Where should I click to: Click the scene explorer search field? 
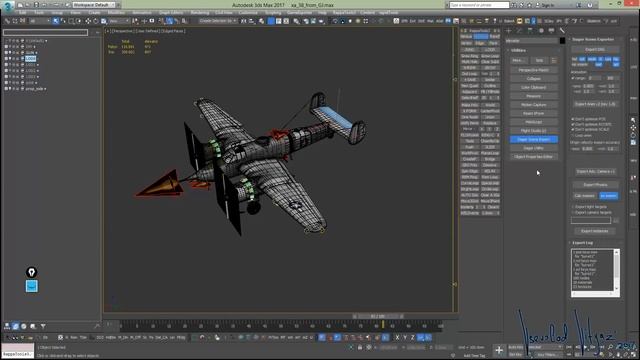coord(45,32)
